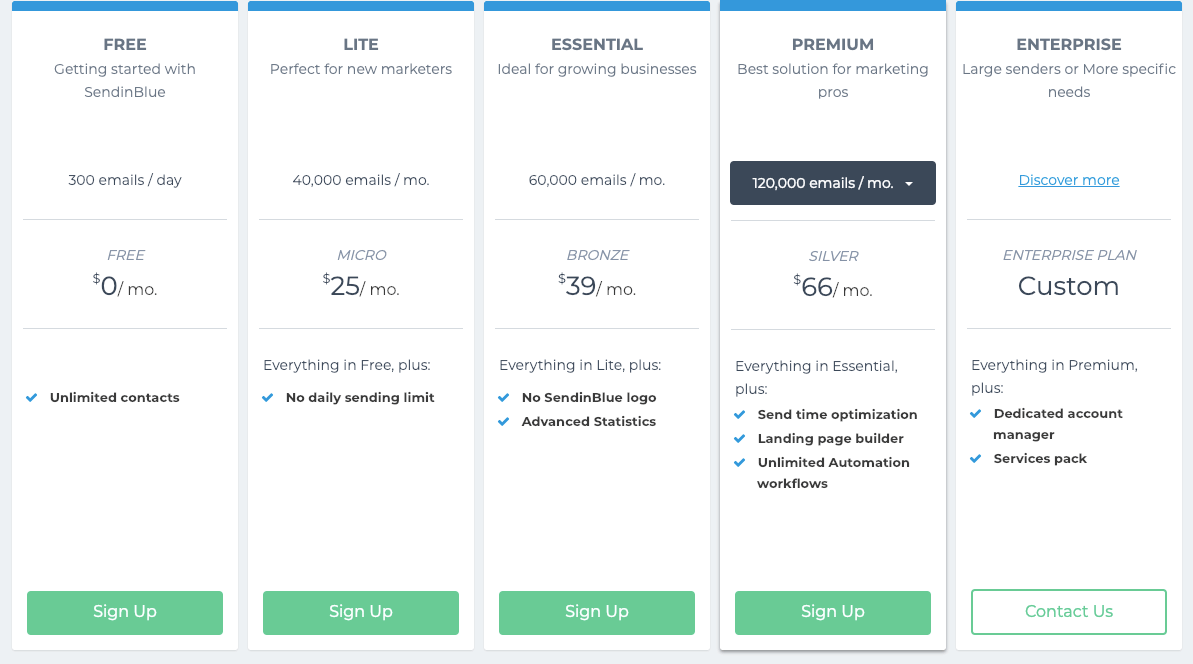Click the Premium $66/mo. price
This screenshot has width=1193, height=664.
832,288
